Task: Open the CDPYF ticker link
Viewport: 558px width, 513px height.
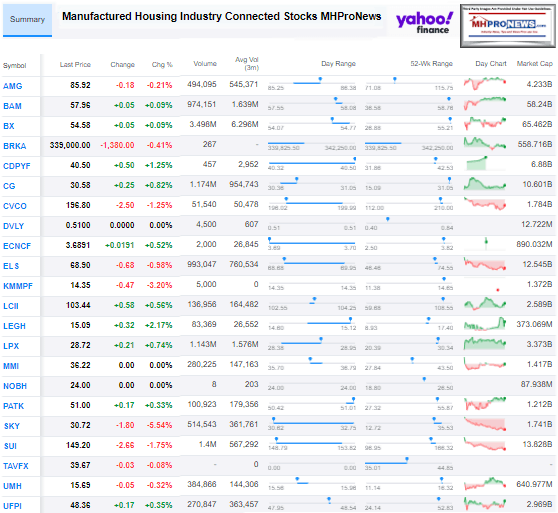Action: click(x=17, y=166)
